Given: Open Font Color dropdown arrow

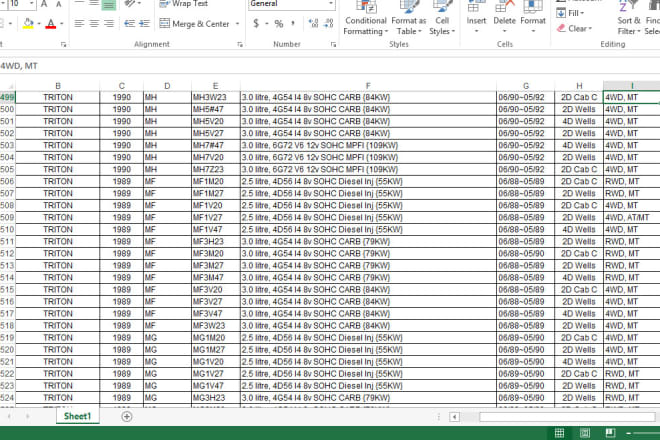Looking at the screenshot, I should click(x=61, y=24).
